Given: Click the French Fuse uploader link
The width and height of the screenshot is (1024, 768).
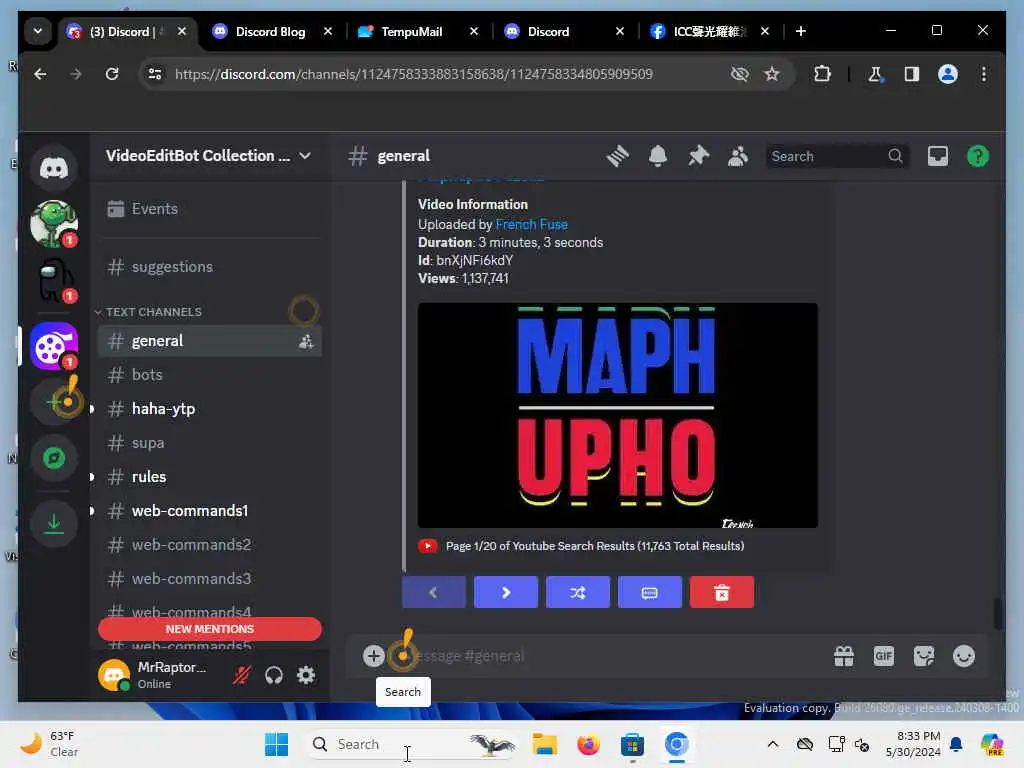Looking at the screenshot, I should [531, 225].
